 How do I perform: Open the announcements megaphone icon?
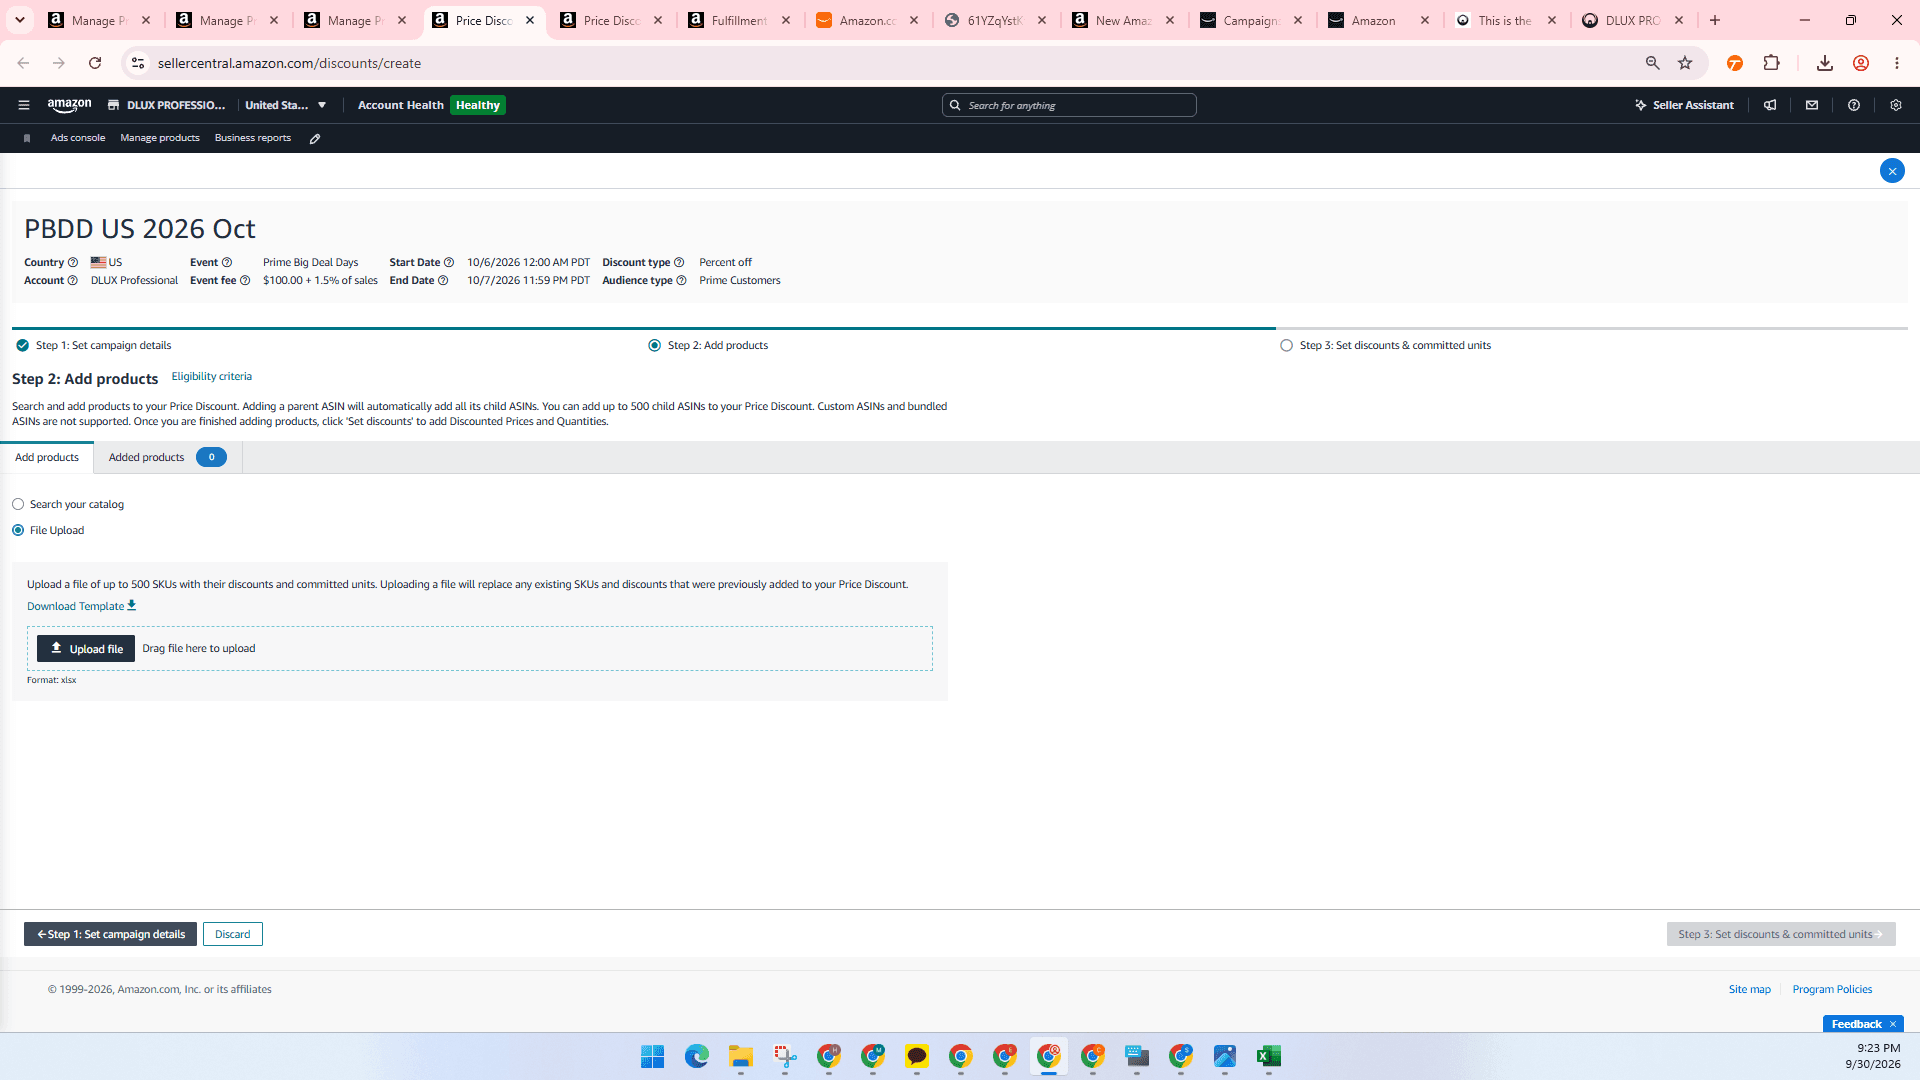[x=1770, y=105]
